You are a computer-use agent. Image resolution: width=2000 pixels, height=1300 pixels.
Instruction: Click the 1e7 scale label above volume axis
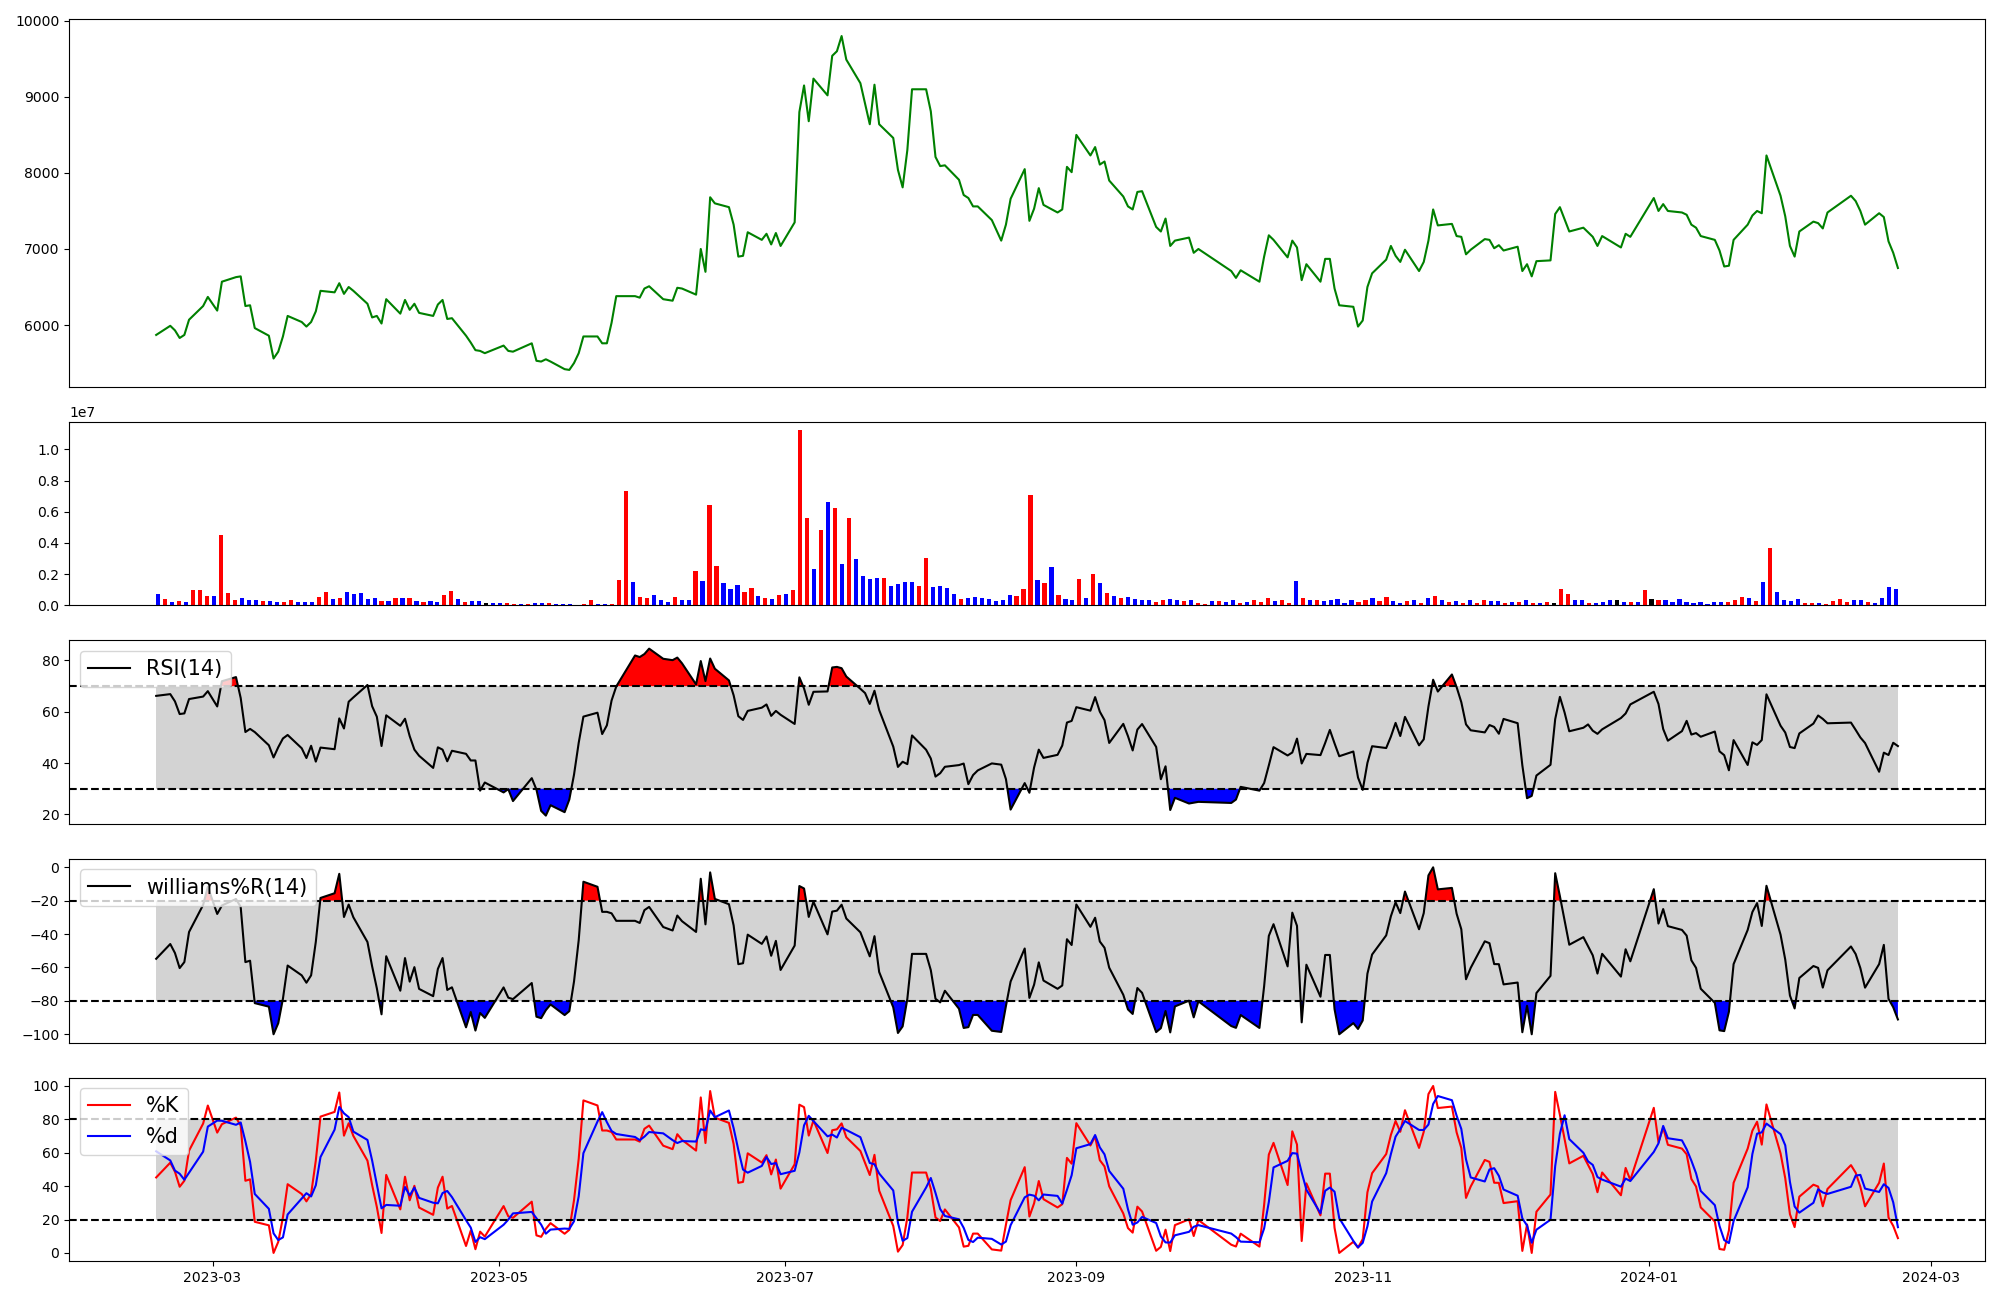pos(82,413)
